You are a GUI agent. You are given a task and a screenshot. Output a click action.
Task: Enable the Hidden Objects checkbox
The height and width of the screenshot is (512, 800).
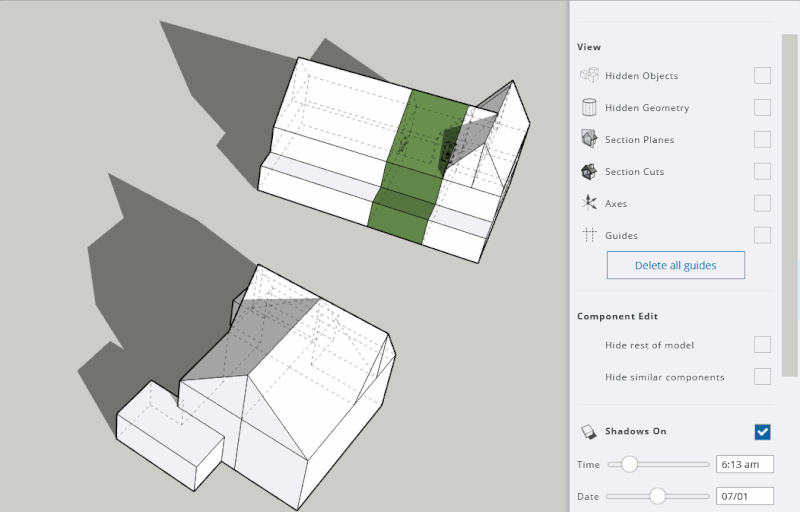tap(762, 75)
